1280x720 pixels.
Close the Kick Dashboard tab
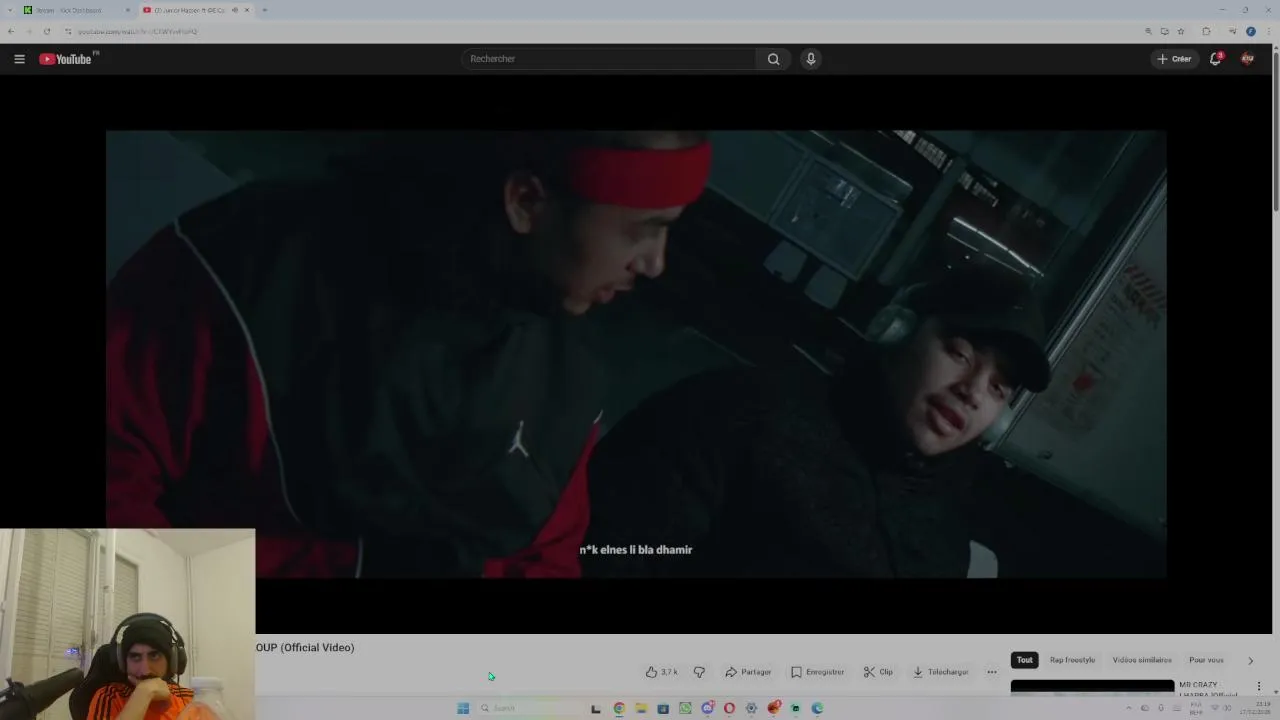[128, 10]
